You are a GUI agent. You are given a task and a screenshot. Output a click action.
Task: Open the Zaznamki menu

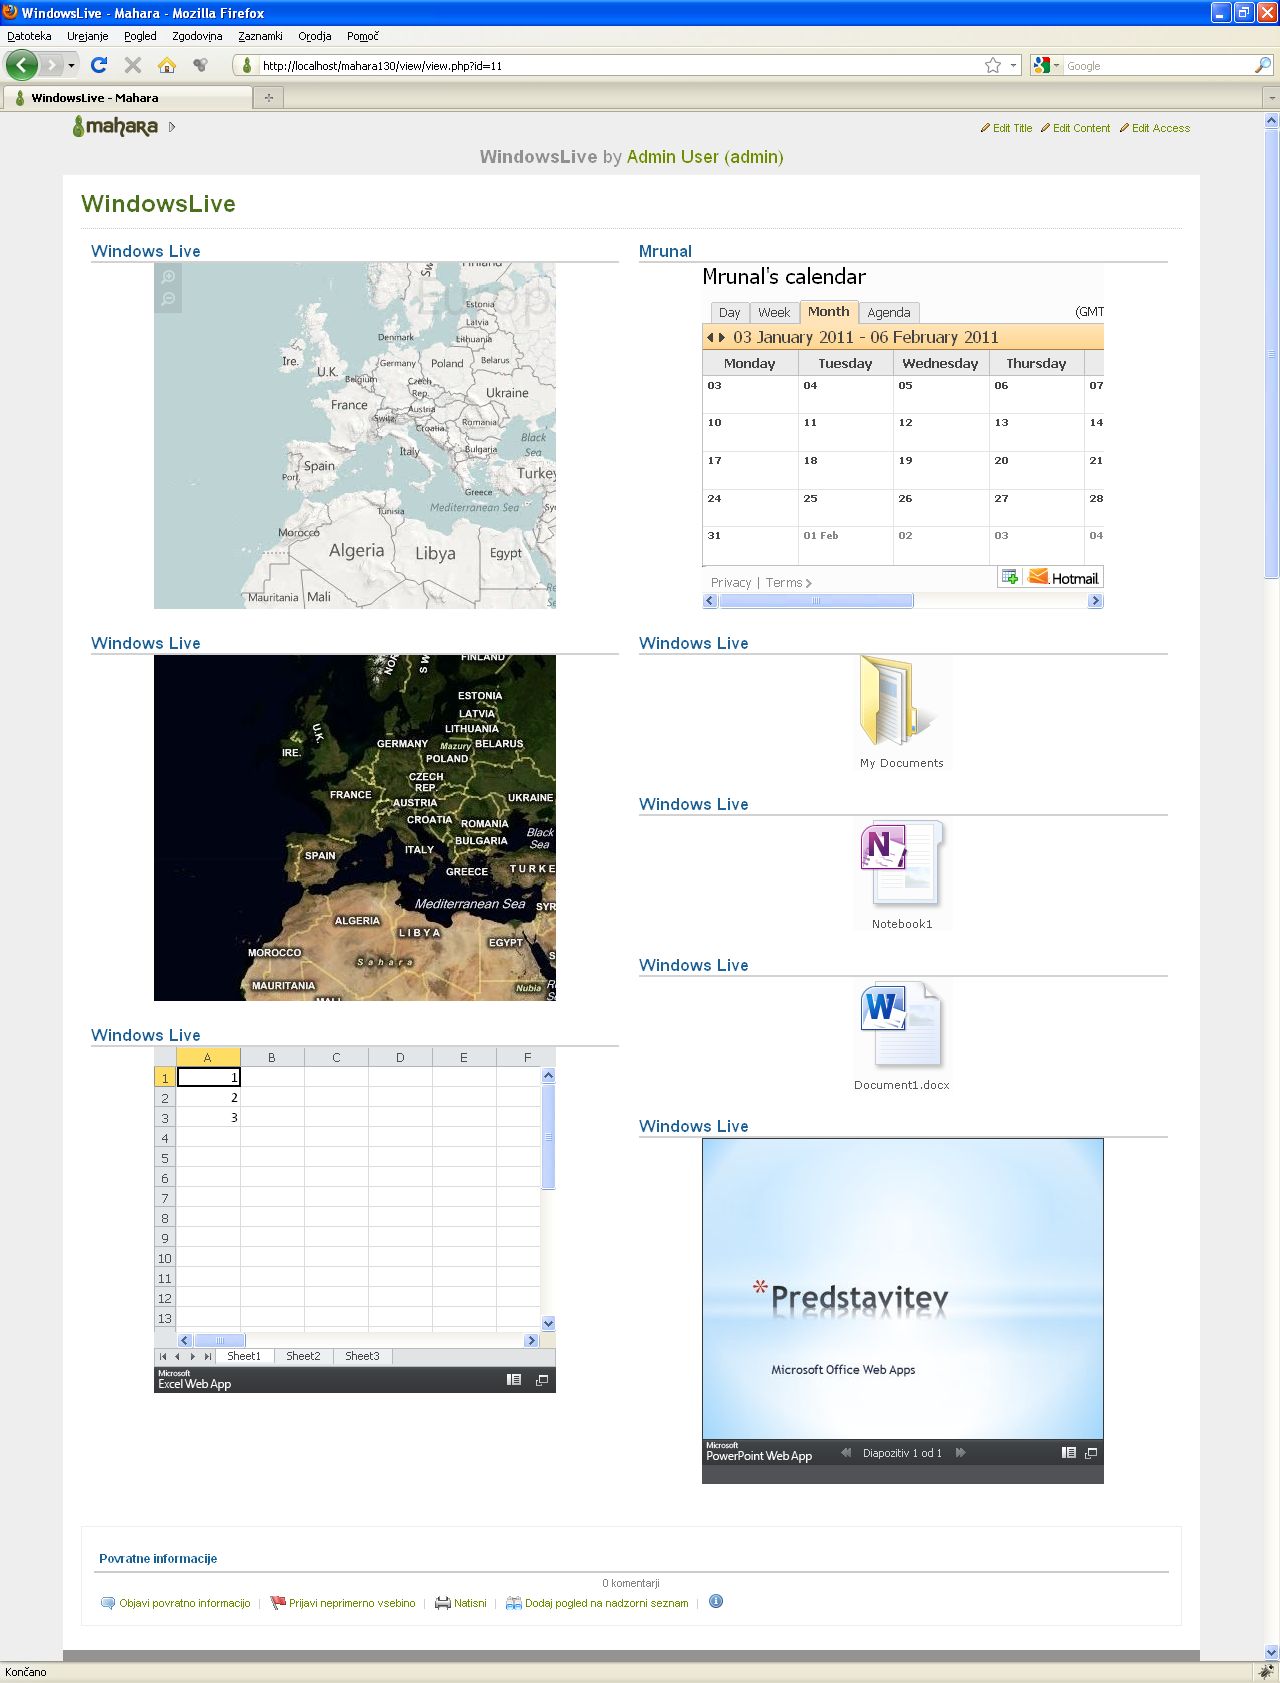260,36
